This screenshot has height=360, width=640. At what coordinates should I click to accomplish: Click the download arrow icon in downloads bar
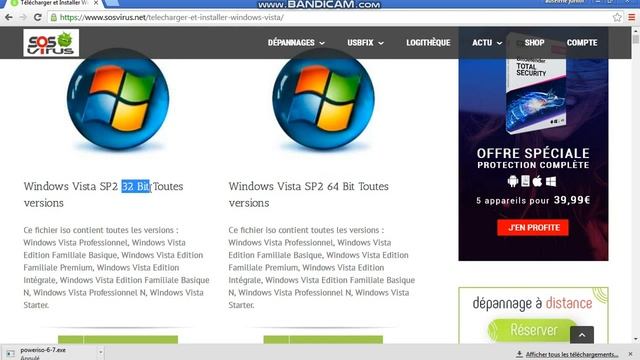click(x=519, y=354)
